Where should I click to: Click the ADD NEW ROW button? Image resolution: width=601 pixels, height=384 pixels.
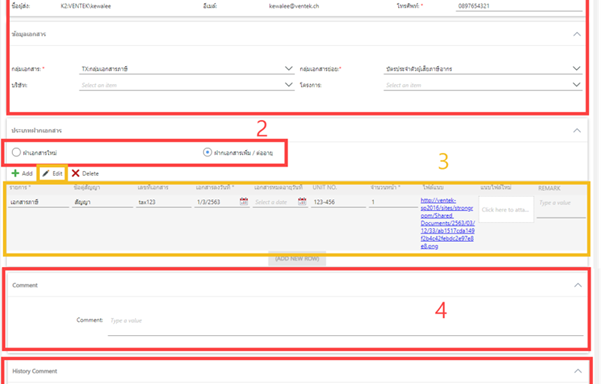(x=297, y=259)
